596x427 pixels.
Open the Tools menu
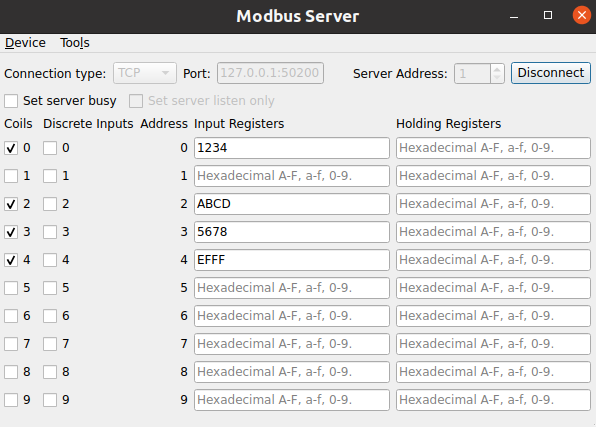75,43
